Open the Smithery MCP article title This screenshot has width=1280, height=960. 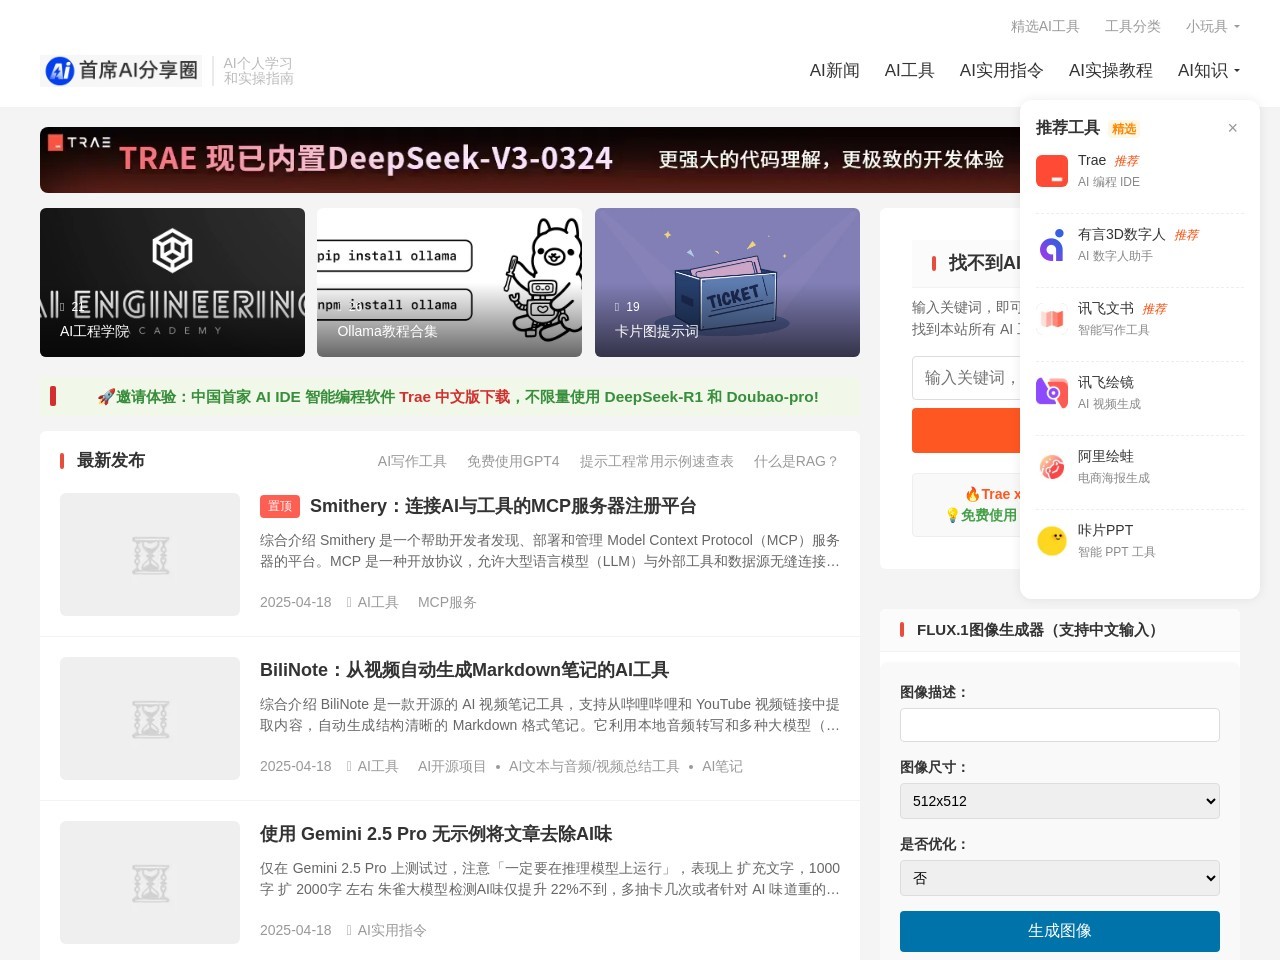(x=503, y=506)
